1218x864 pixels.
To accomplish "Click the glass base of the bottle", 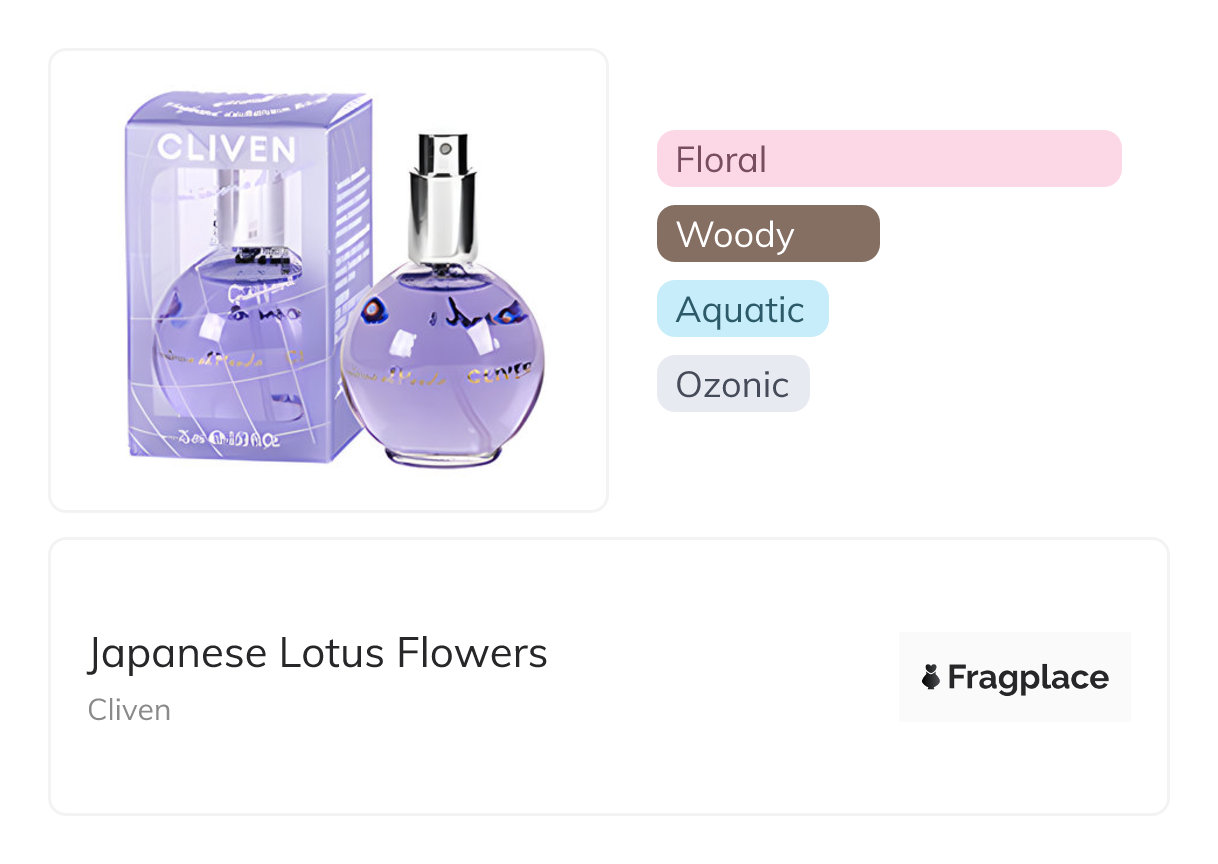I will 441,457.
